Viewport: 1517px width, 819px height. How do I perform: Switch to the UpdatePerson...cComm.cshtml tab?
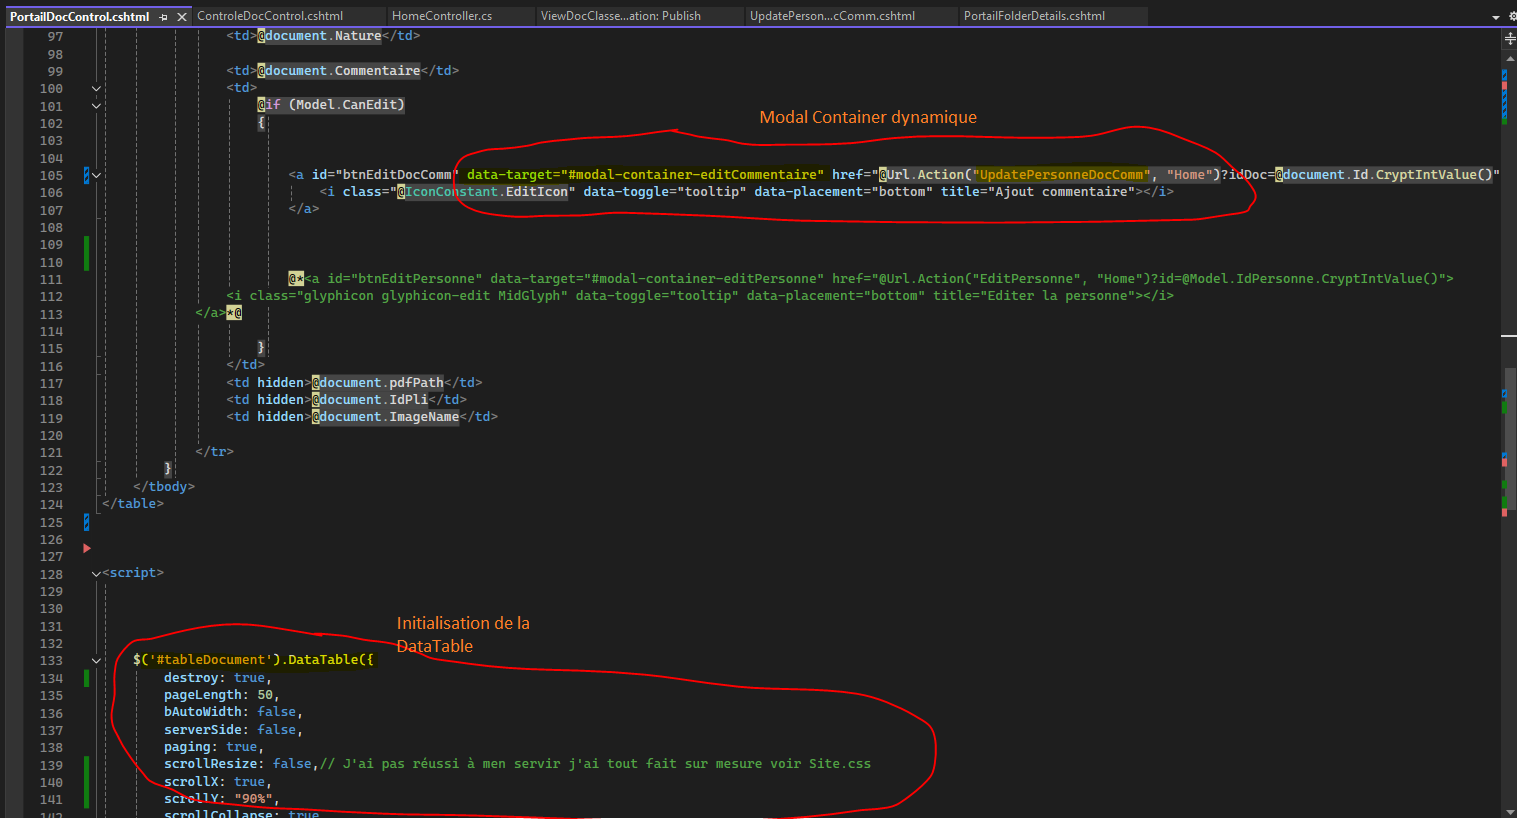click(x=832, y=16)
